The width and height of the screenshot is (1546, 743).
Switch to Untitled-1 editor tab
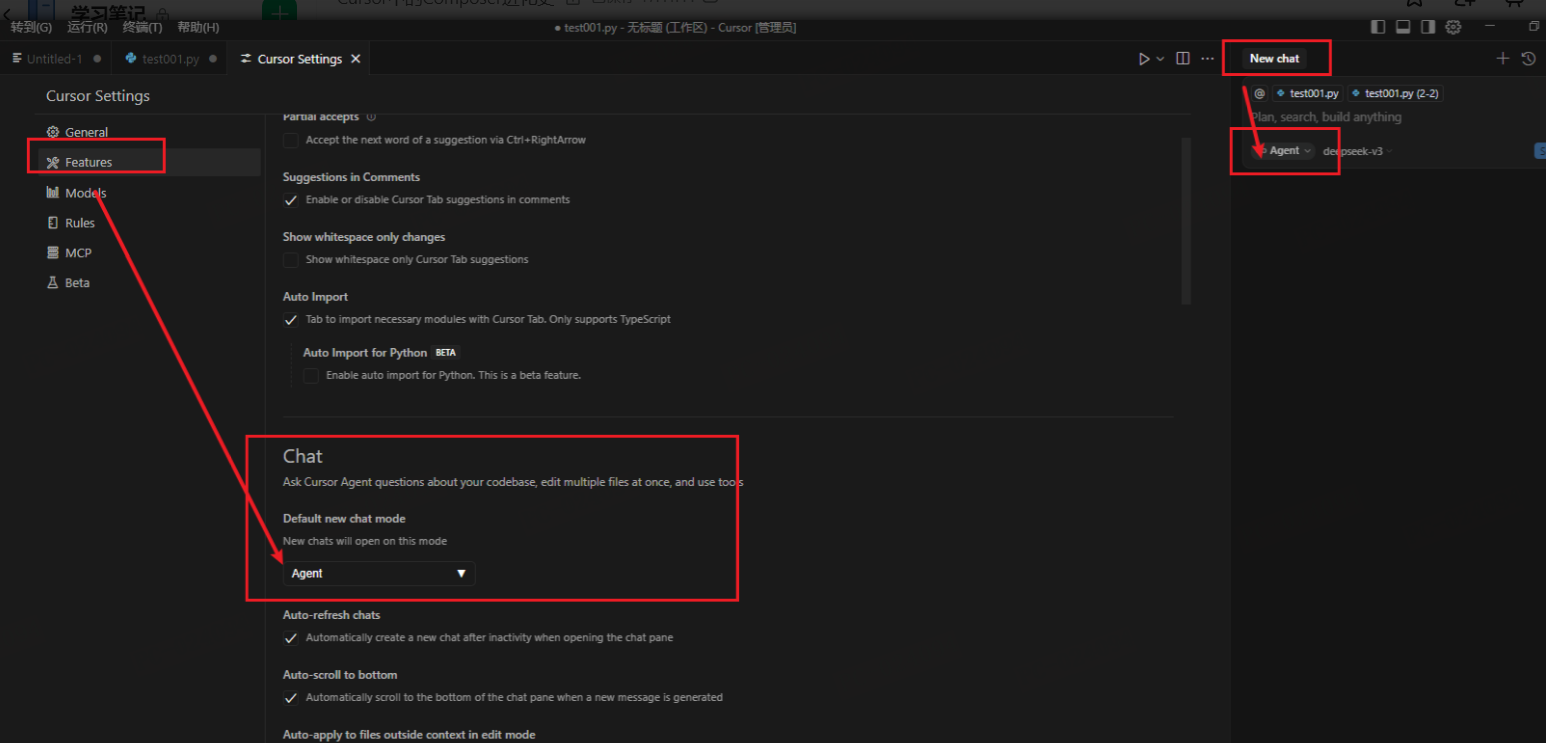[56, 59]
